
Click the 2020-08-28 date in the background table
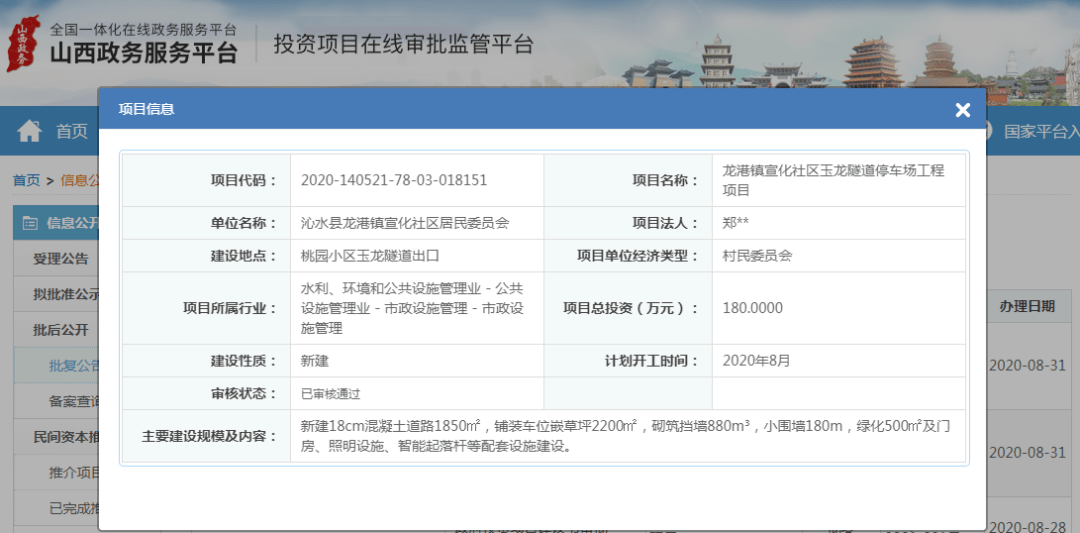coord(1030,526)
